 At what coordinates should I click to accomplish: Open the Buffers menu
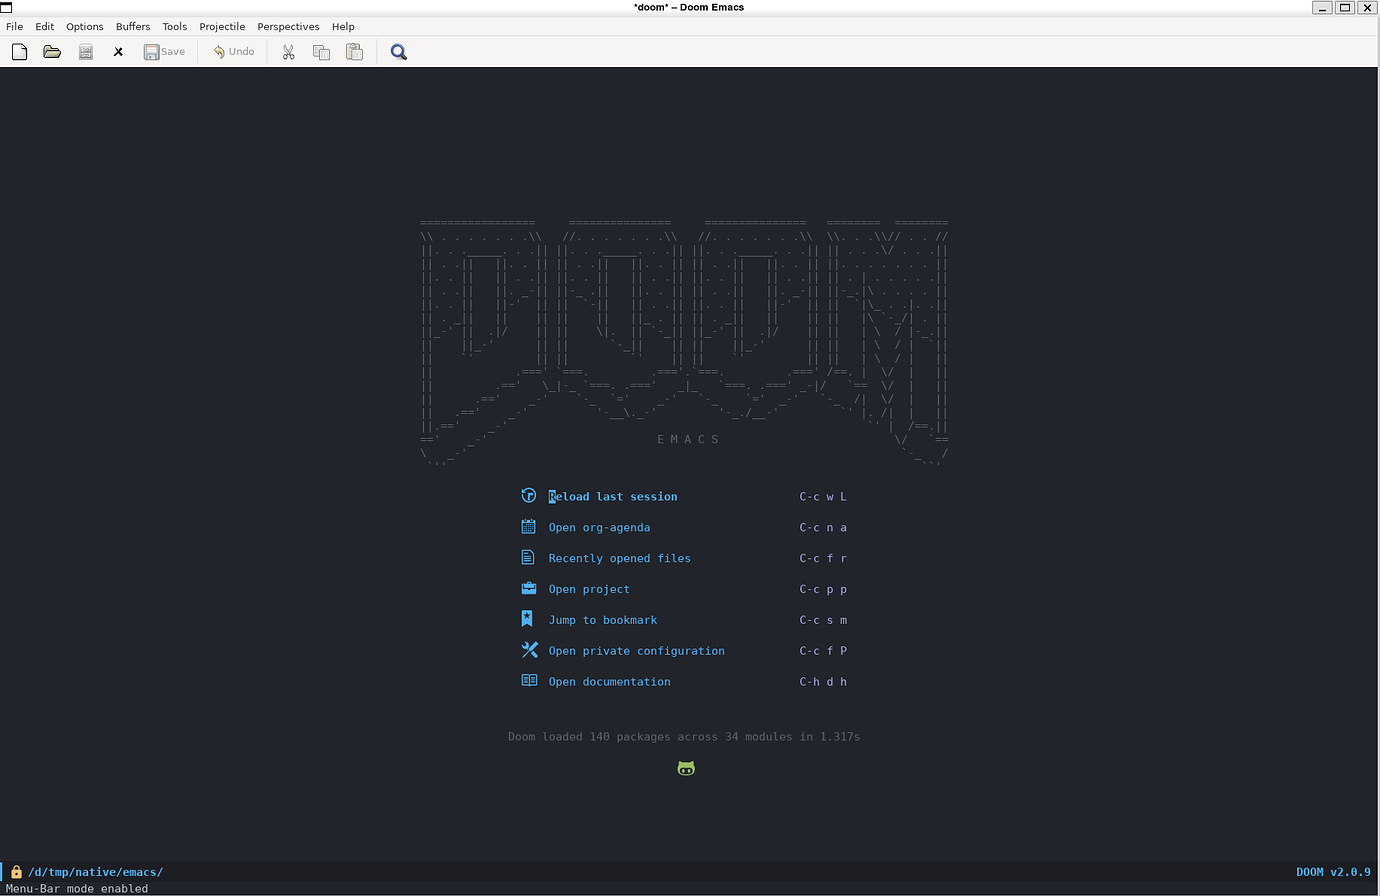(133, 27)
